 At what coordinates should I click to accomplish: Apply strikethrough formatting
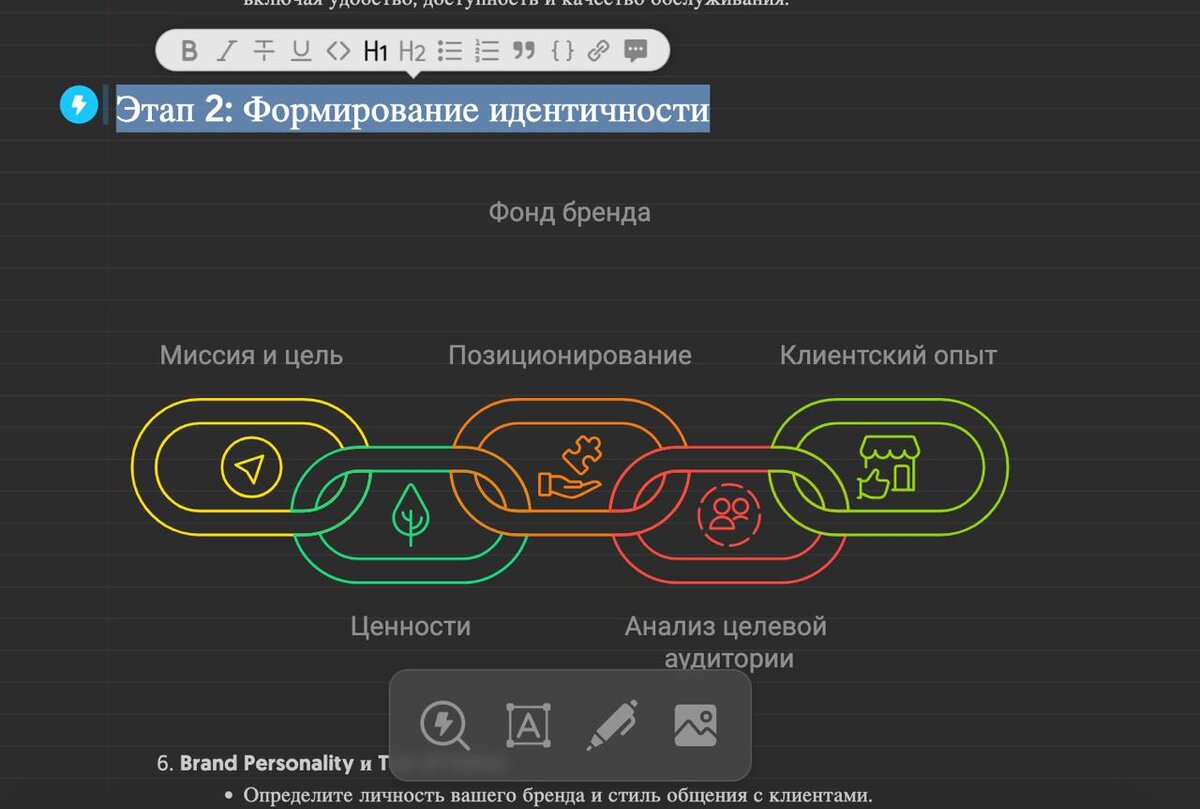(x=262, y=50)
